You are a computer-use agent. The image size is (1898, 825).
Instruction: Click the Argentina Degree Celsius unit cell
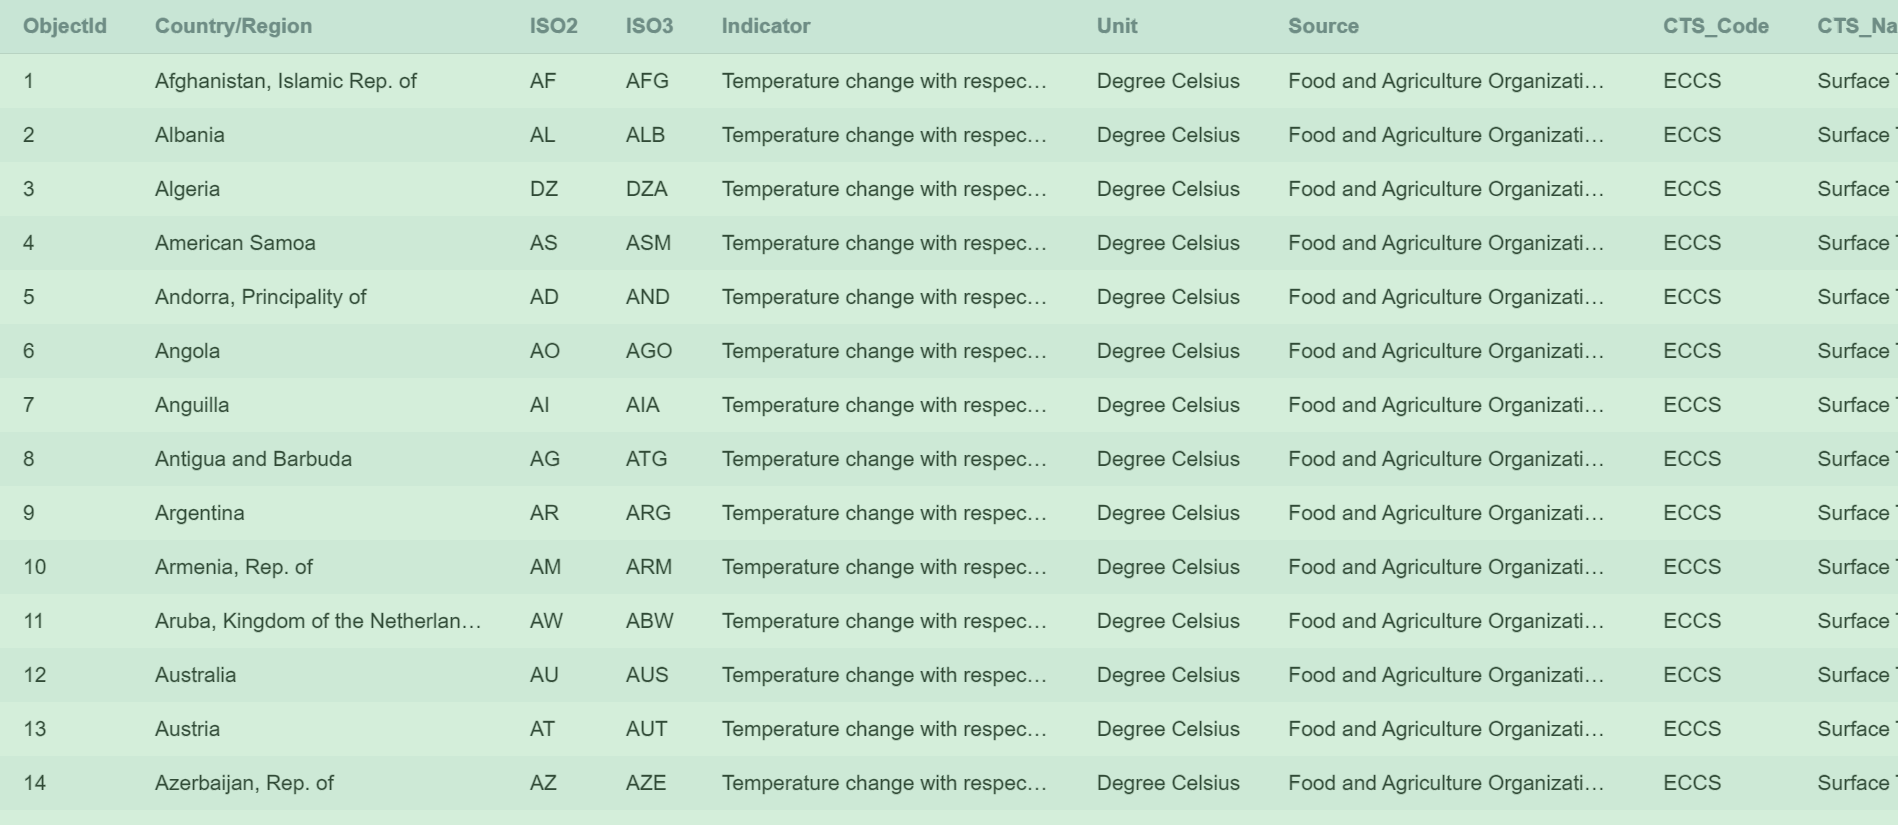(1167, 513)
